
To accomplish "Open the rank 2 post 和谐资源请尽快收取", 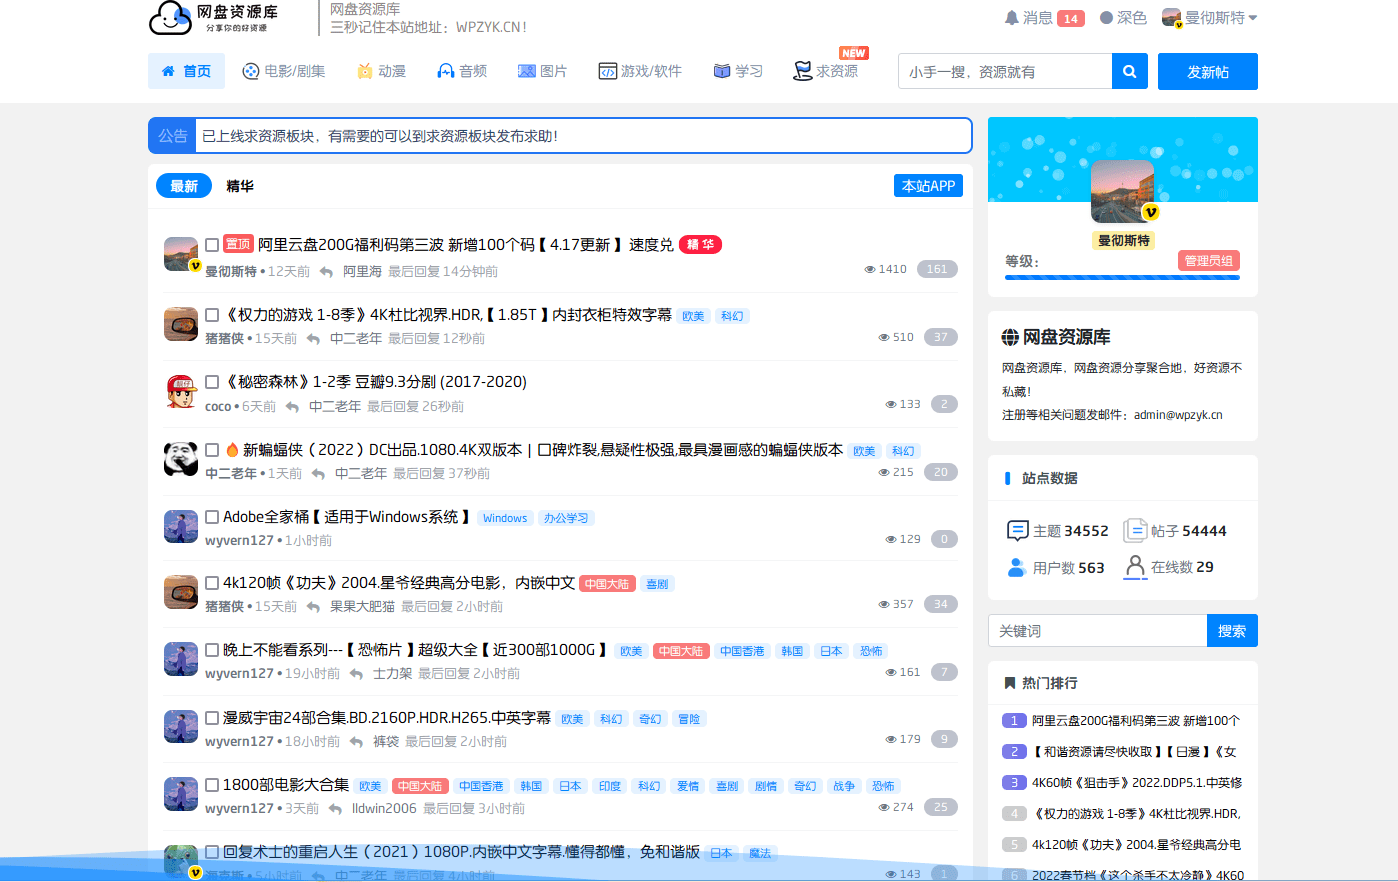I will [1134, 752].
